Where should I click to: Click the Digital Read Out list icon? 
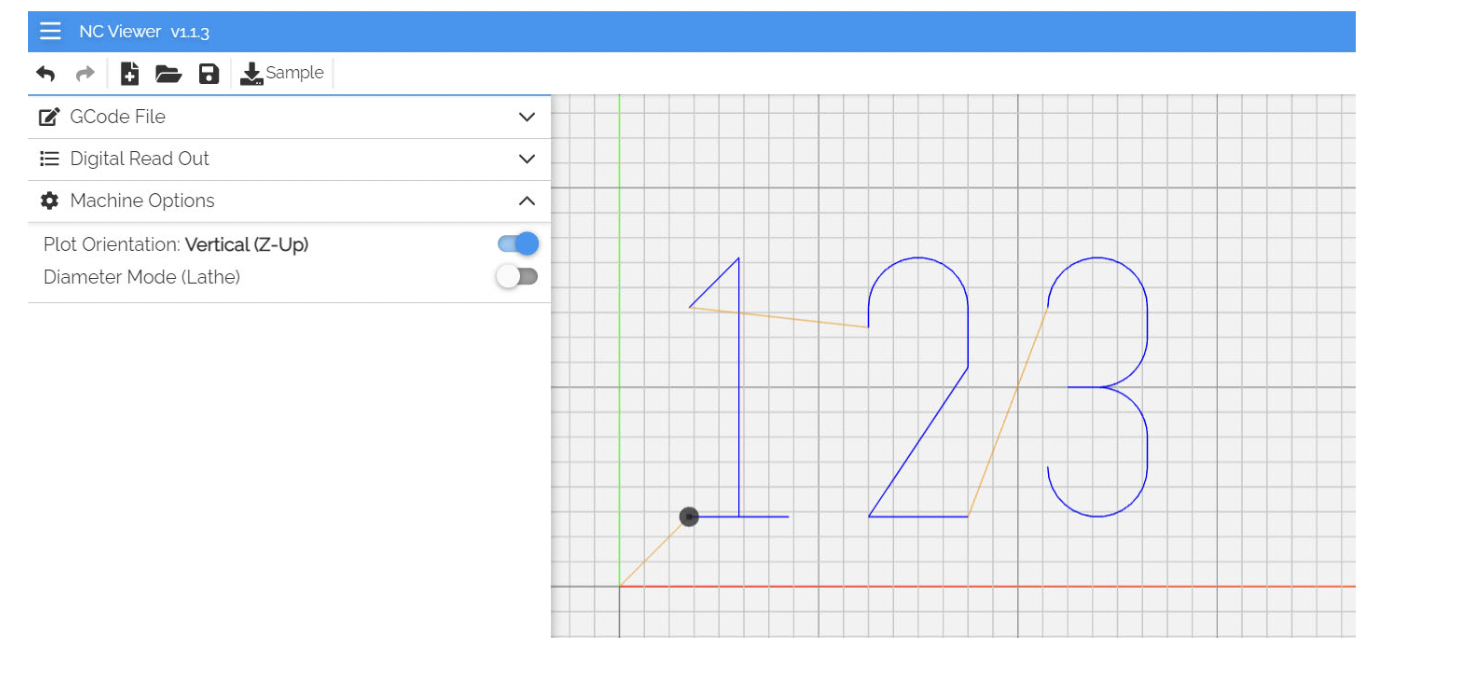coord(48,158)
